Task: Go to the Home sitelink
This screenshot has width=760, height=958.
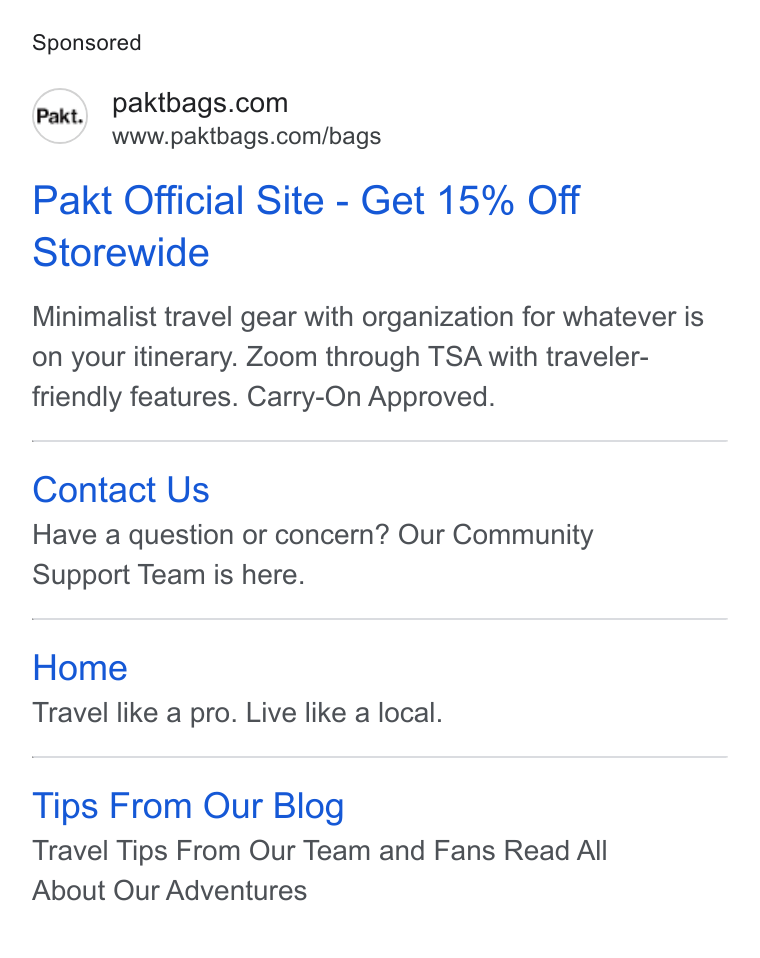Action: coord(80,668)
